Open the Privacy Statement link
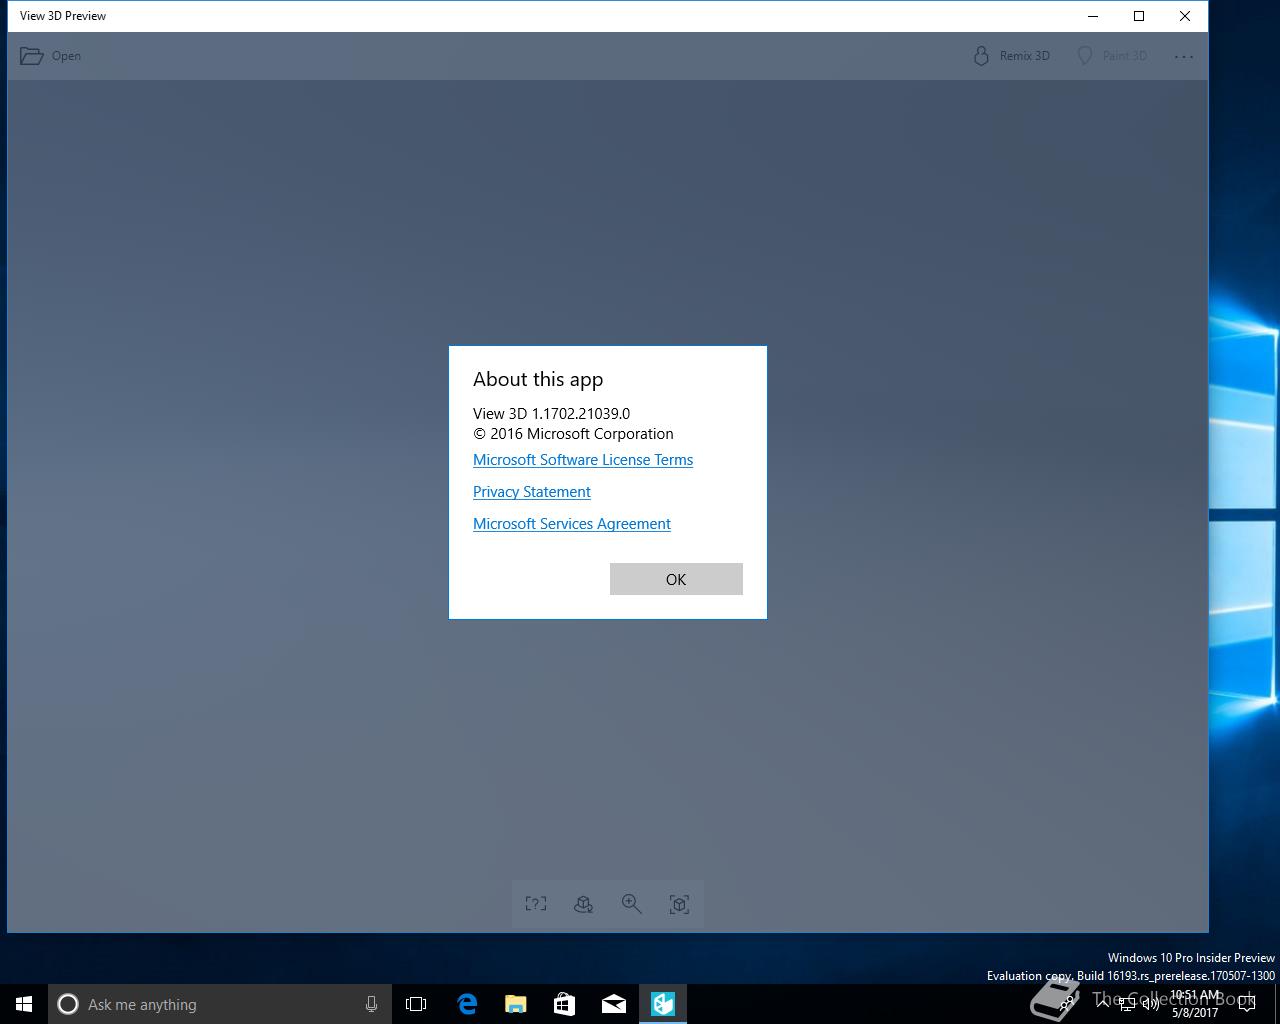1280x1024 pixels. tap(532, 492)
